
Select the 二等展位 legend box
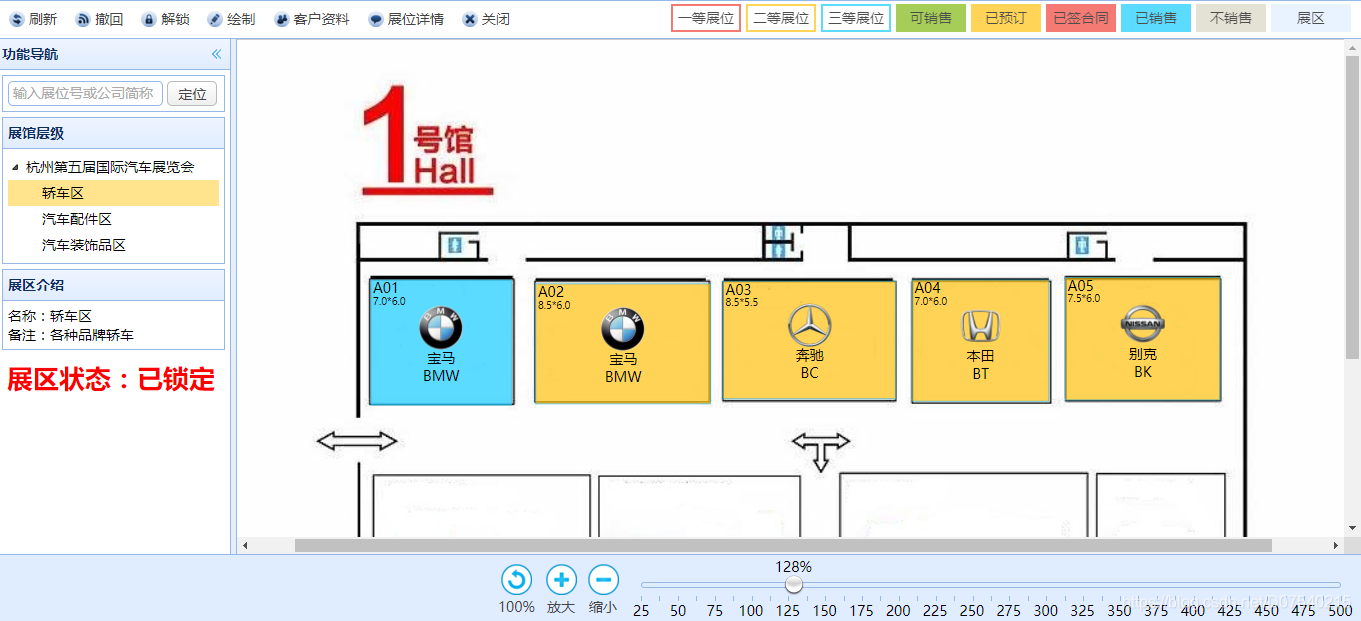point(781,18)
